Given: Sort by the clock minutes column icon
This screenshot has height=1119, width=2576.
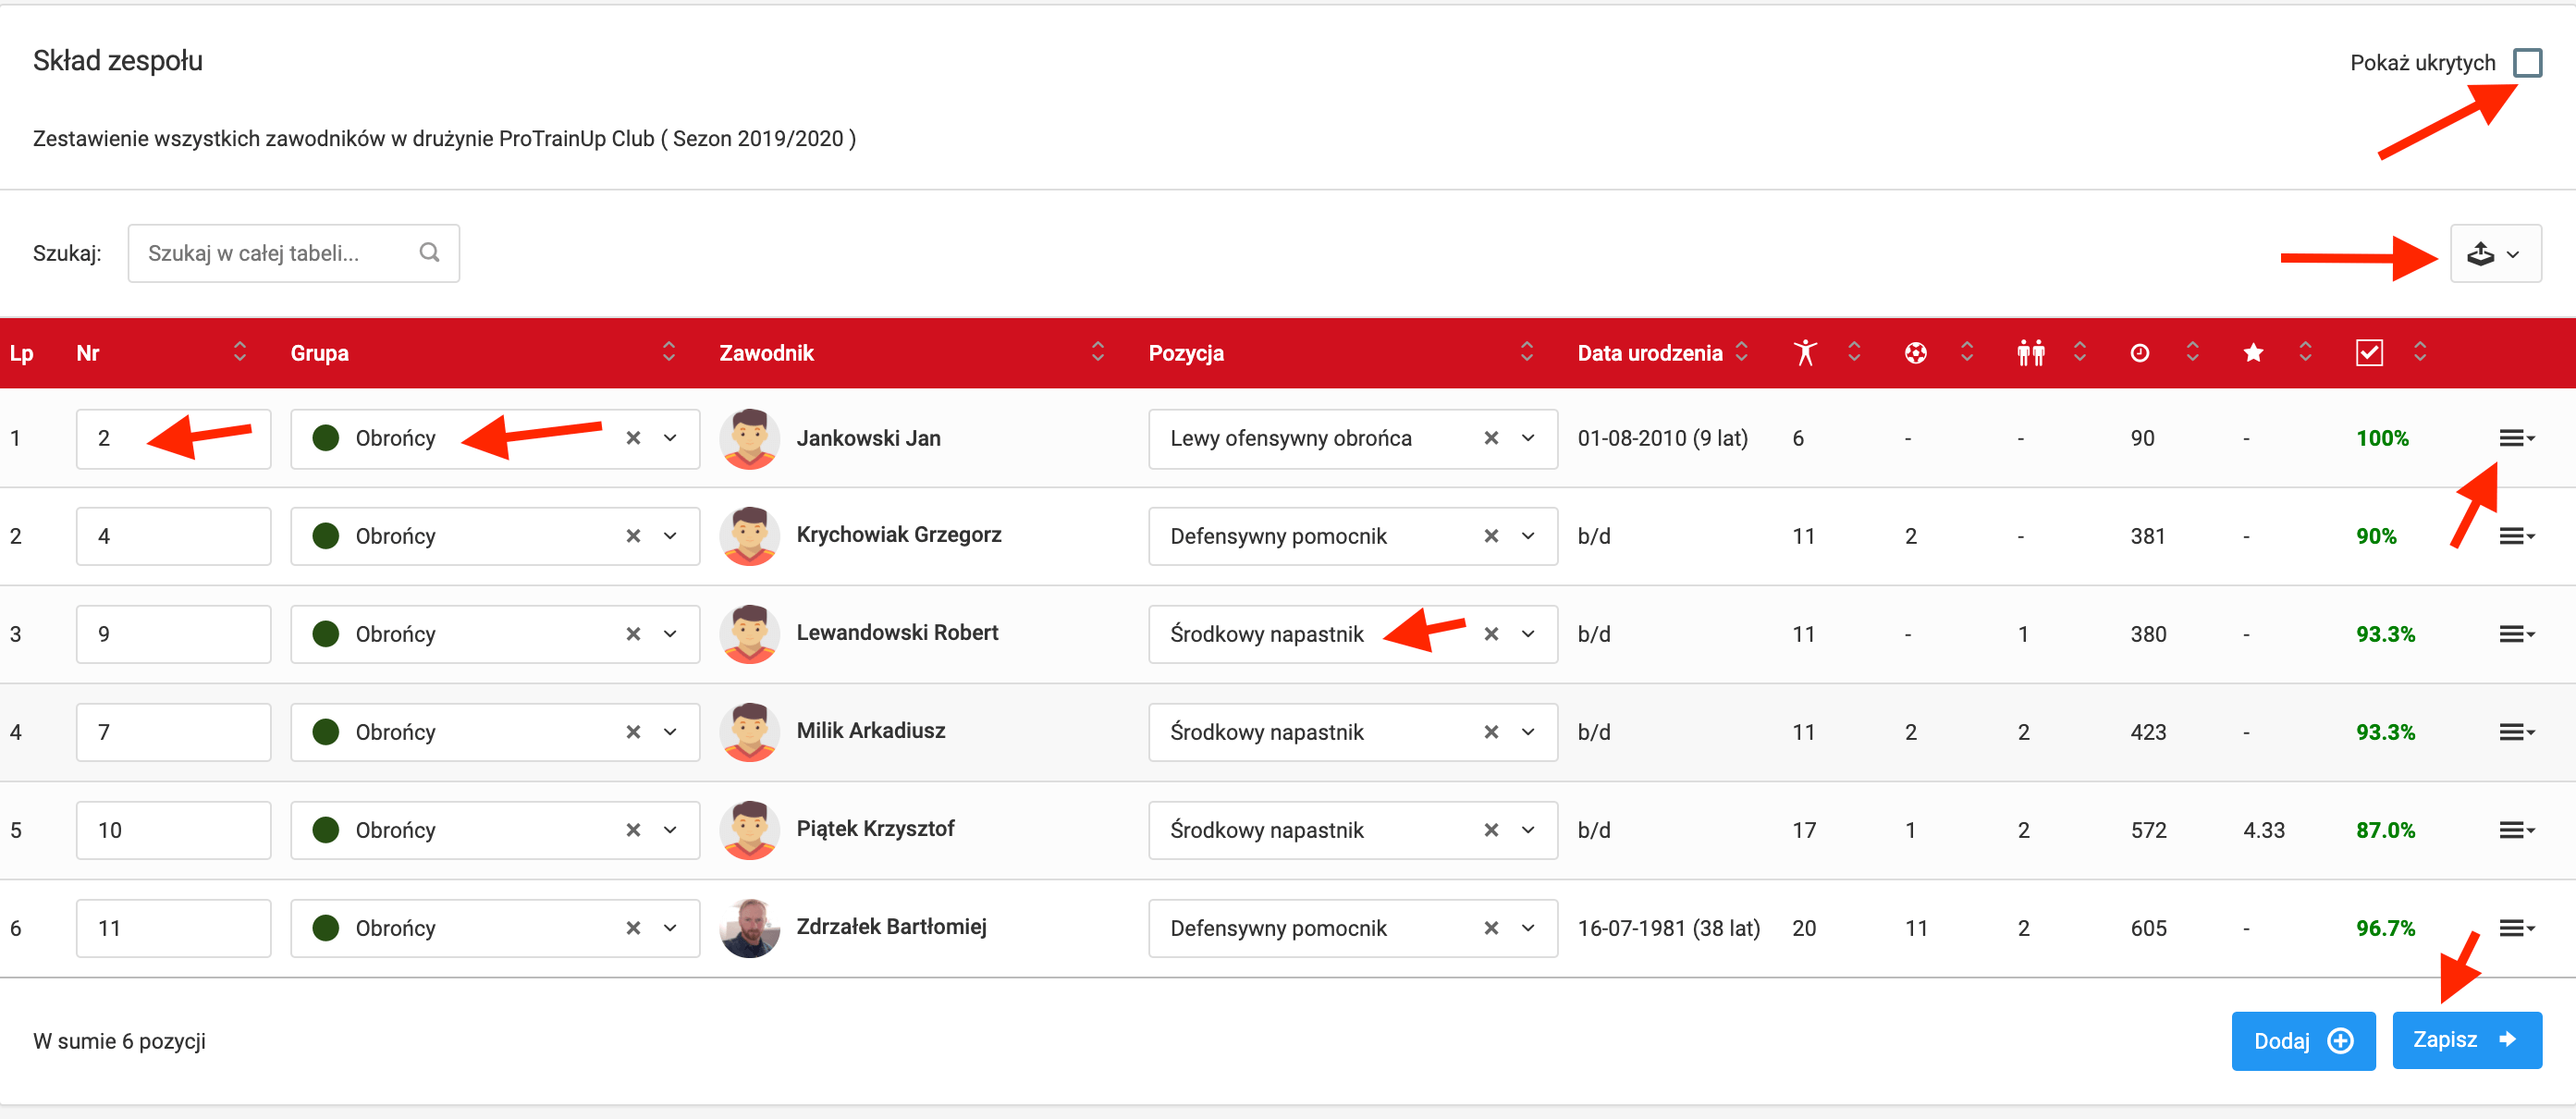Looking at the screenshot, I should tap(2139, 353).
